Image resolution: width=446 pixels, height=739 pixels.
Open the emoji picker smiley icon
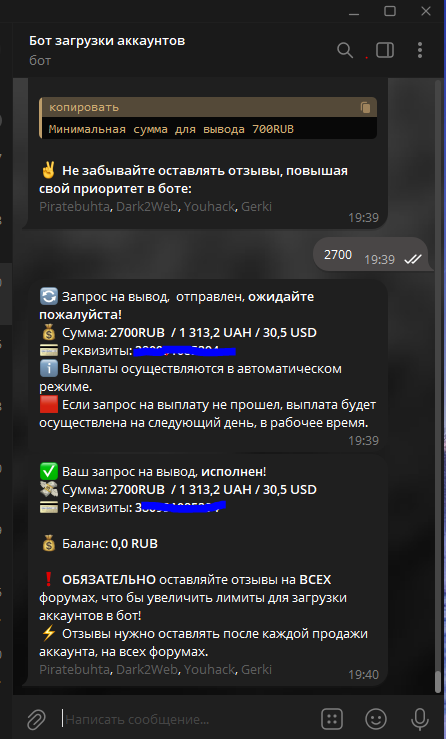pos(376,719)
